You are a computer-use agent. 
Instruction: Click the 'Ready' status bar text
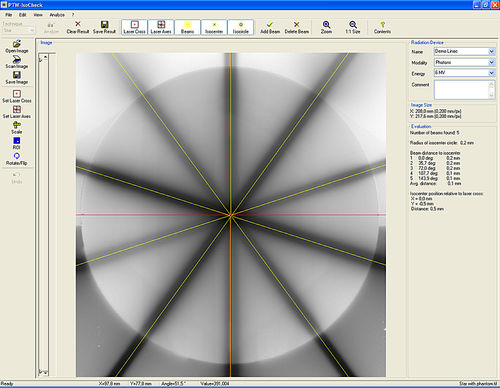(x=7, y=384)
